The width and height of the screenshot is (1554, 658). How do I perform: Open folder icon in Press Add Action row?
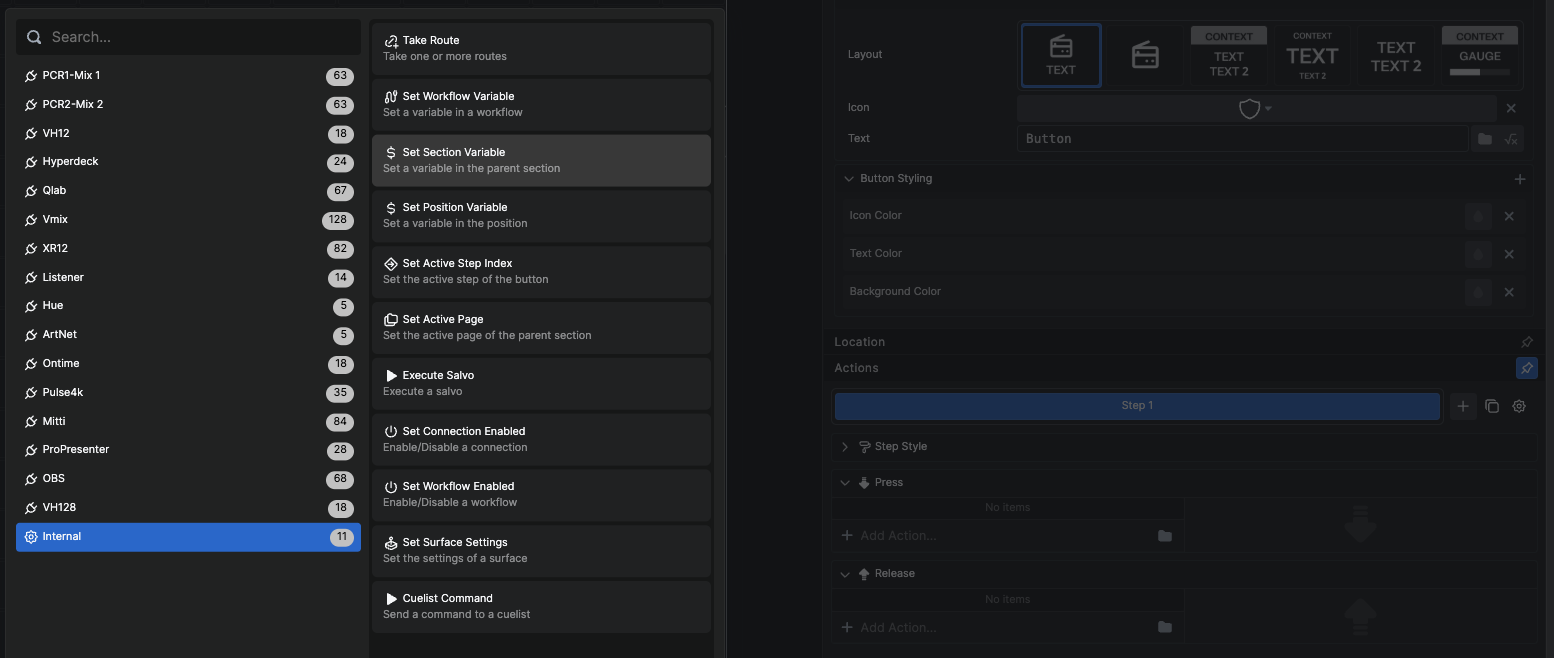(1165, 536)
